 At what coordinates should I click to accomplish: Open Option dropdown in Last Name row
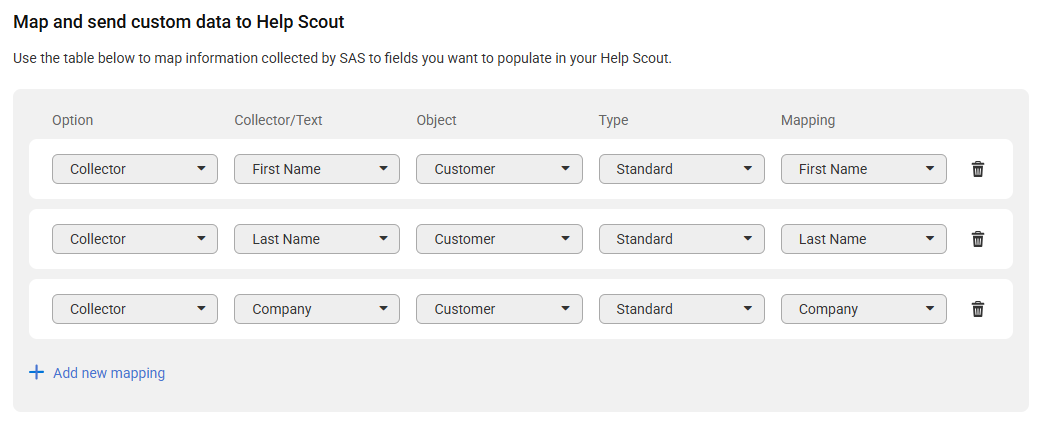135,239
